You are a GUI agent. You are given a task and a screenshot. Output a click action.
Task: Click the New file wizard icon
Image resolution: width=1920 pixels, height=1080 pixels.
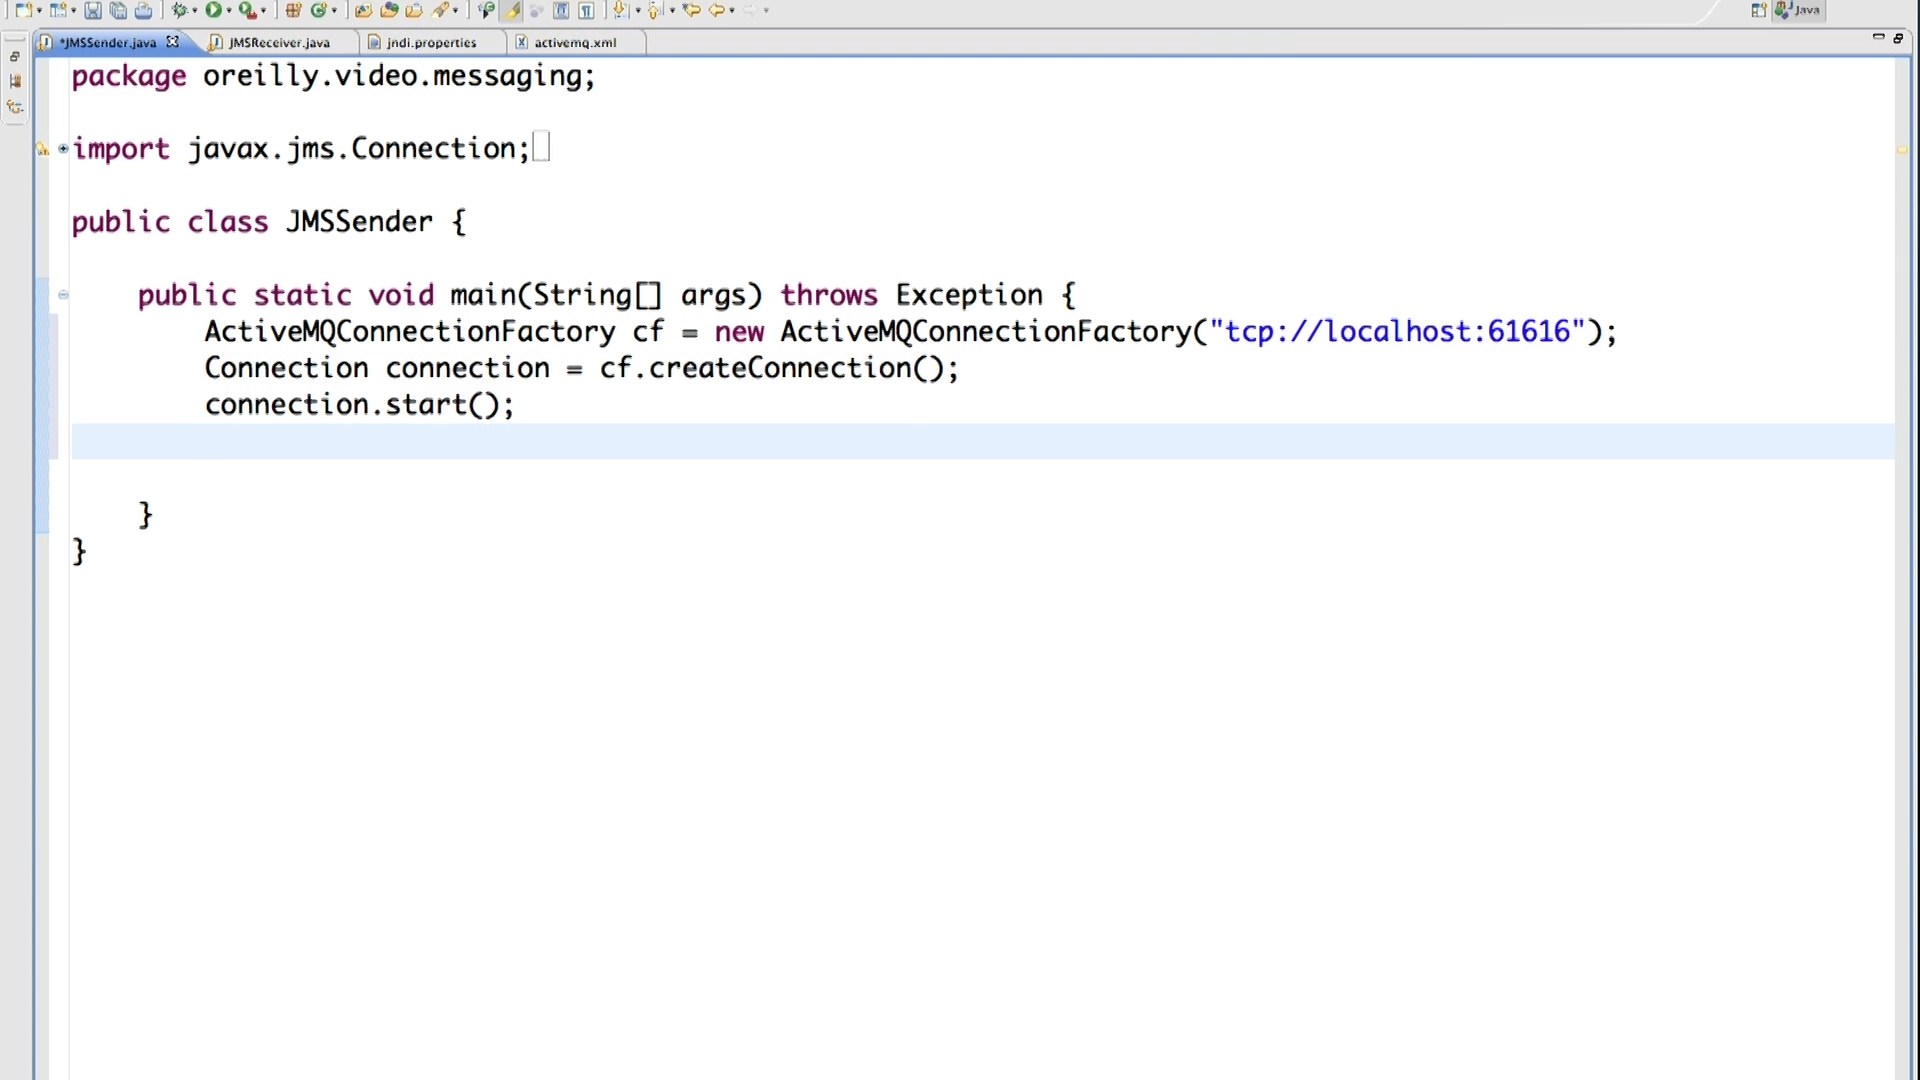(24, 10)
